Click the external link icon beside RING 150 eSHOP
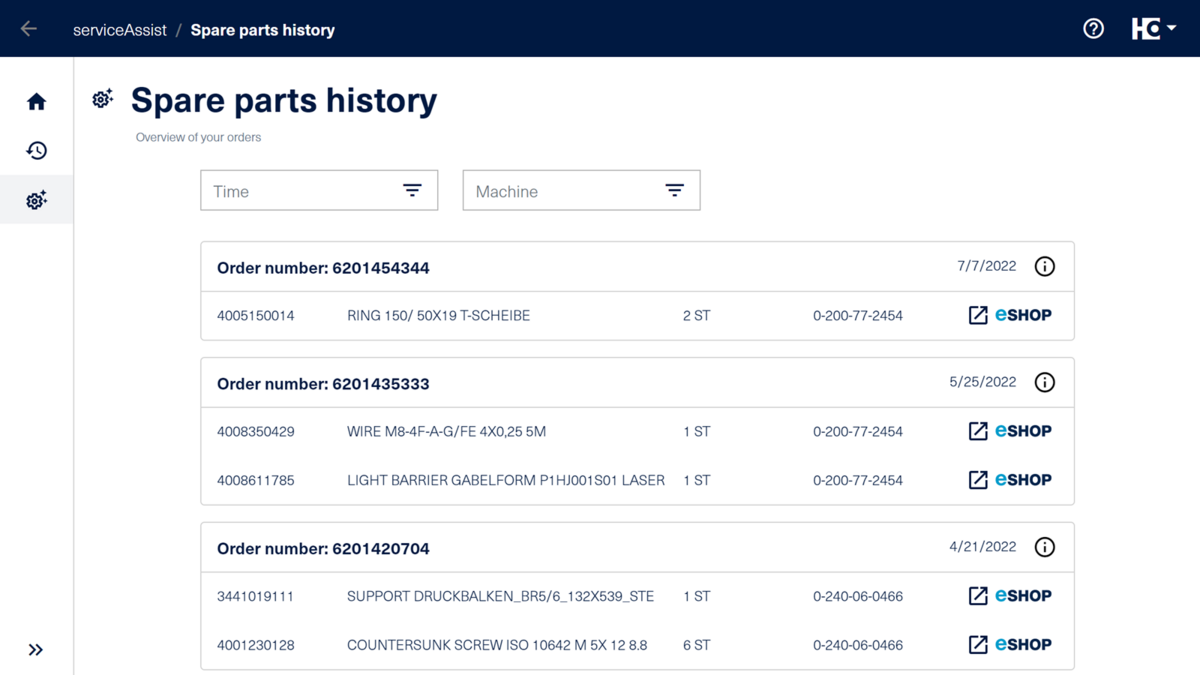1200x675 pixels. (977, 314)
